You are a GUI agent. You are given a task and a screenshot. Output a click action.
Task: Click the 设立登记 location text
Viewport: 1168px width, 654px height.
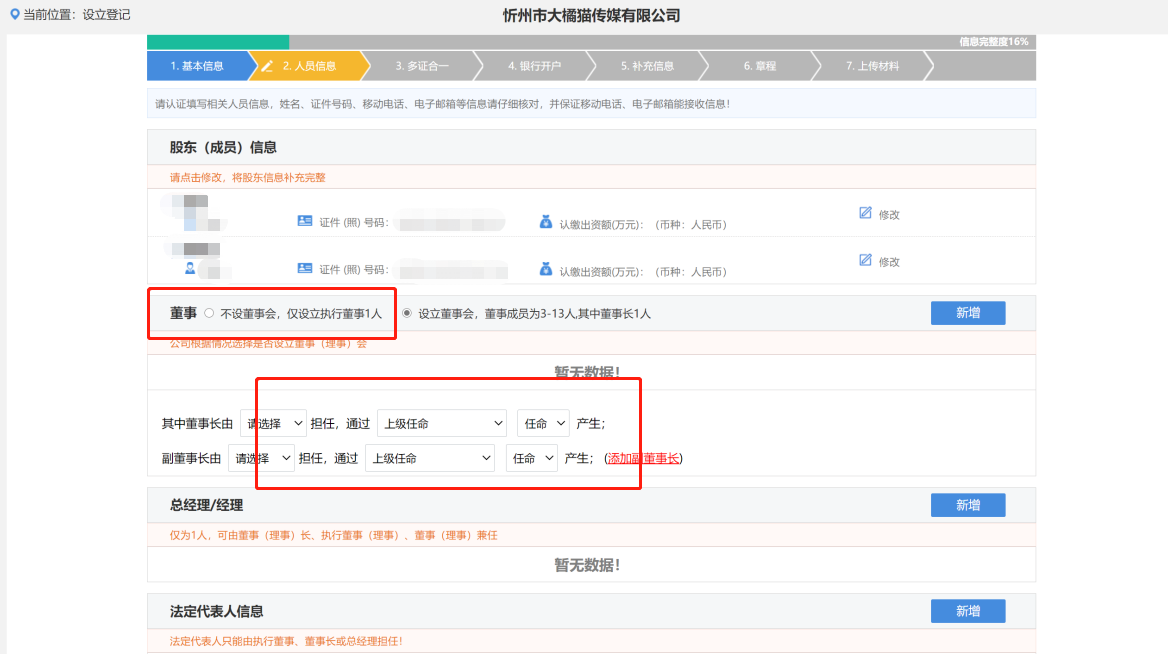107,14
